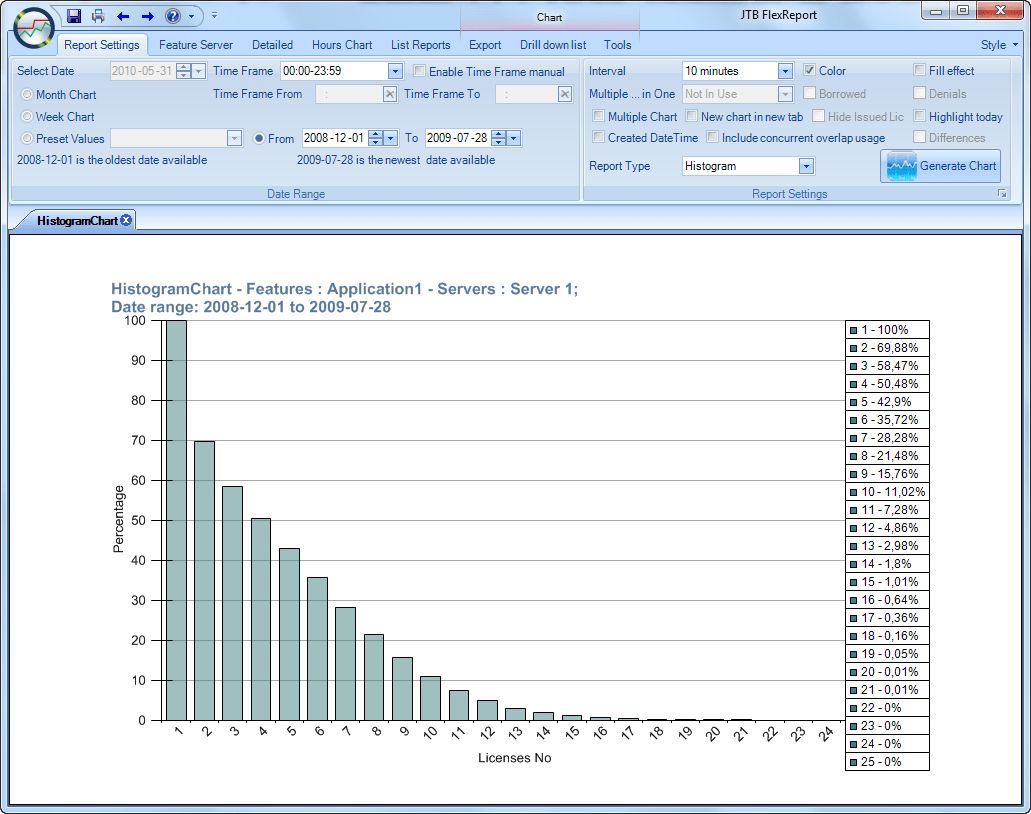This screenshot has width=1031, height=814.
Task: Customize the quick access toolbar via the arrow
Action: 214,16
